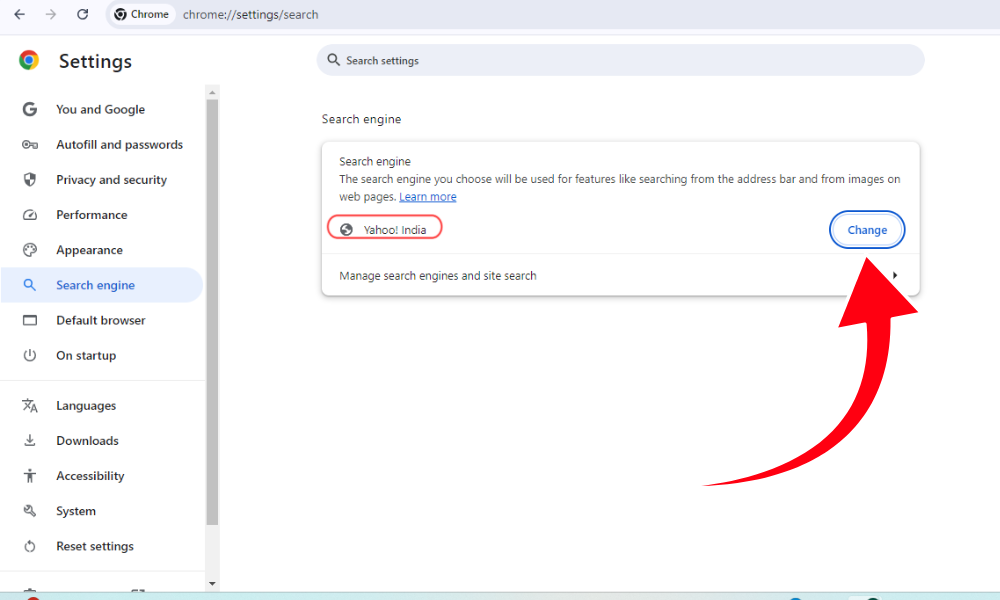Image resolution: width=1000 pixels, height=600 pixels.
Task: Open Default browser settings
Action: coord(102,320)
